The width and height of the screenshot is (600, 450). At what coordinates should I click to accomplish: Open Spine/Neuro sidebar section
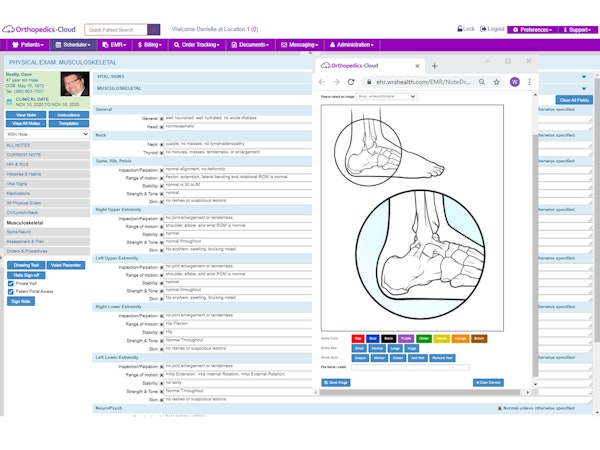[x=47, y=232]
